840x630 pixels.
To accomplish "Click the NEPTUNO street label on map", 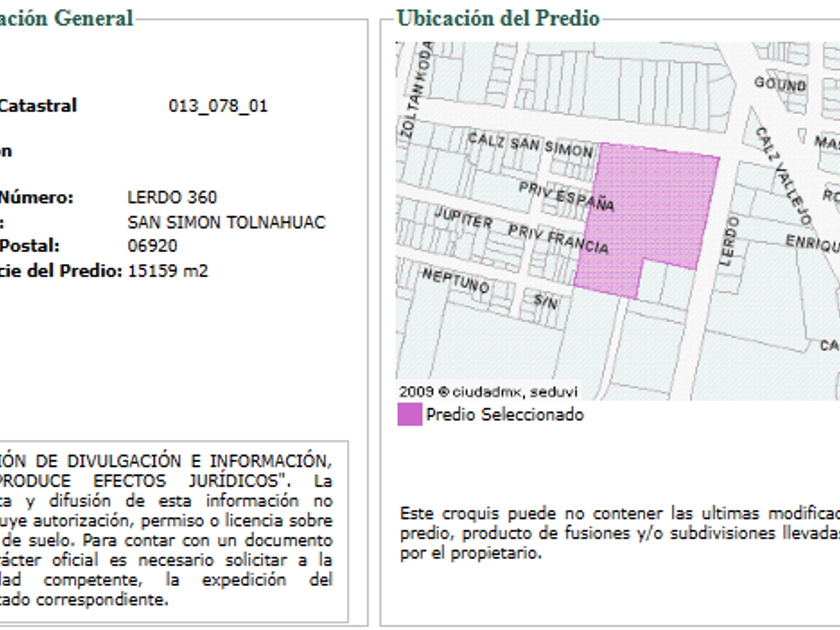I will (x=456, y=280).
